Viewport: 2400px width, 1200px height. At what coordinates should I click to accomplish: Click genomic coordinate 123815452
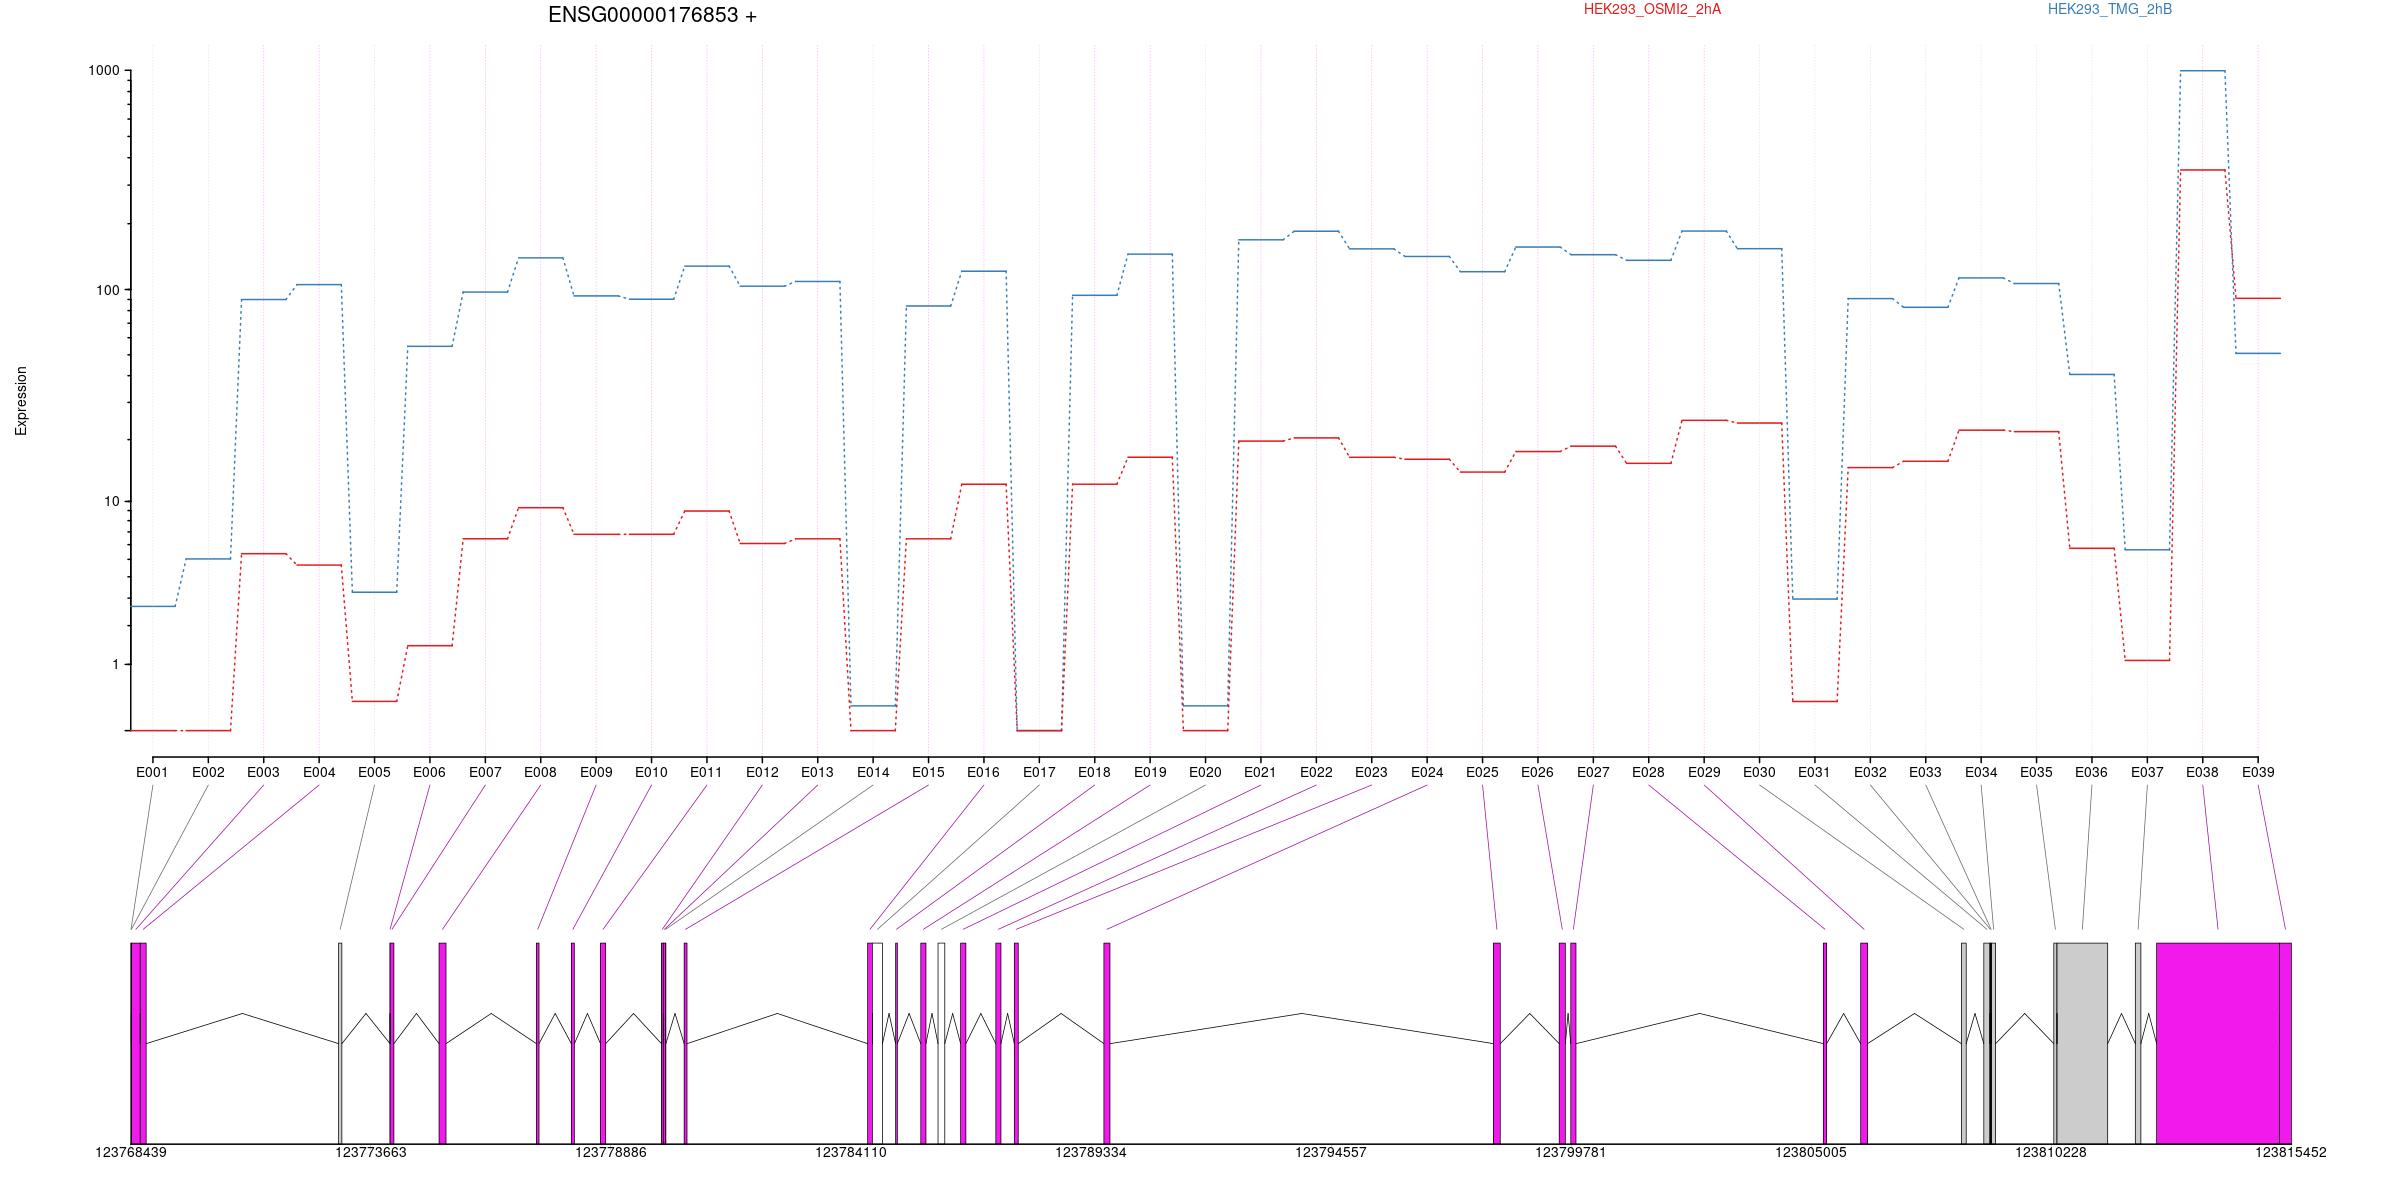click(x=2291, y=1152)
